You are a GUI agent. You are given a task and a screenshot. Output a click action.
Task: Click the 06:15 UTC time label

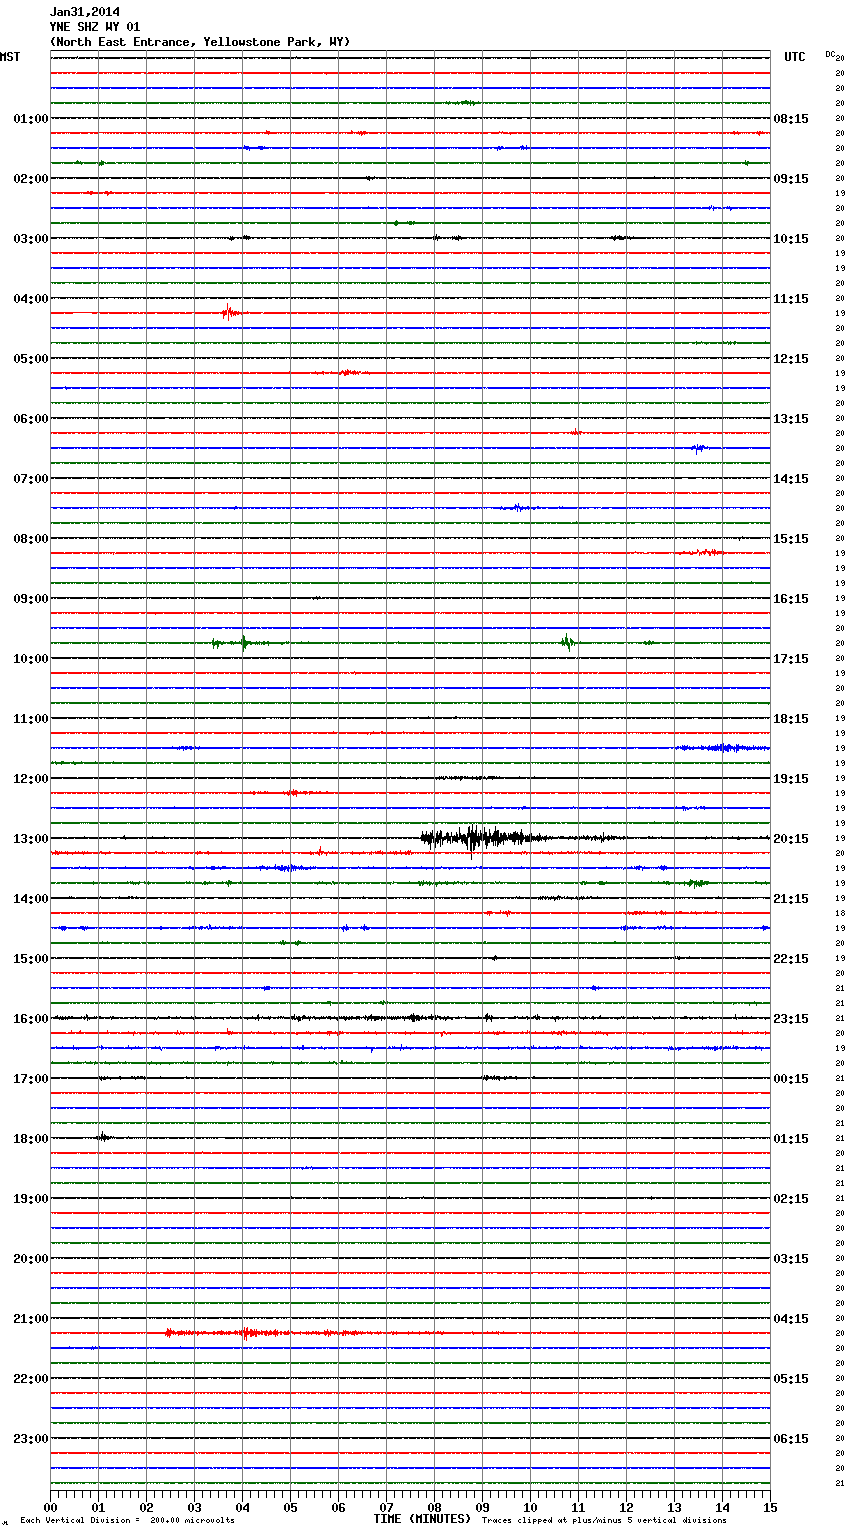(x=791, y=1439)
